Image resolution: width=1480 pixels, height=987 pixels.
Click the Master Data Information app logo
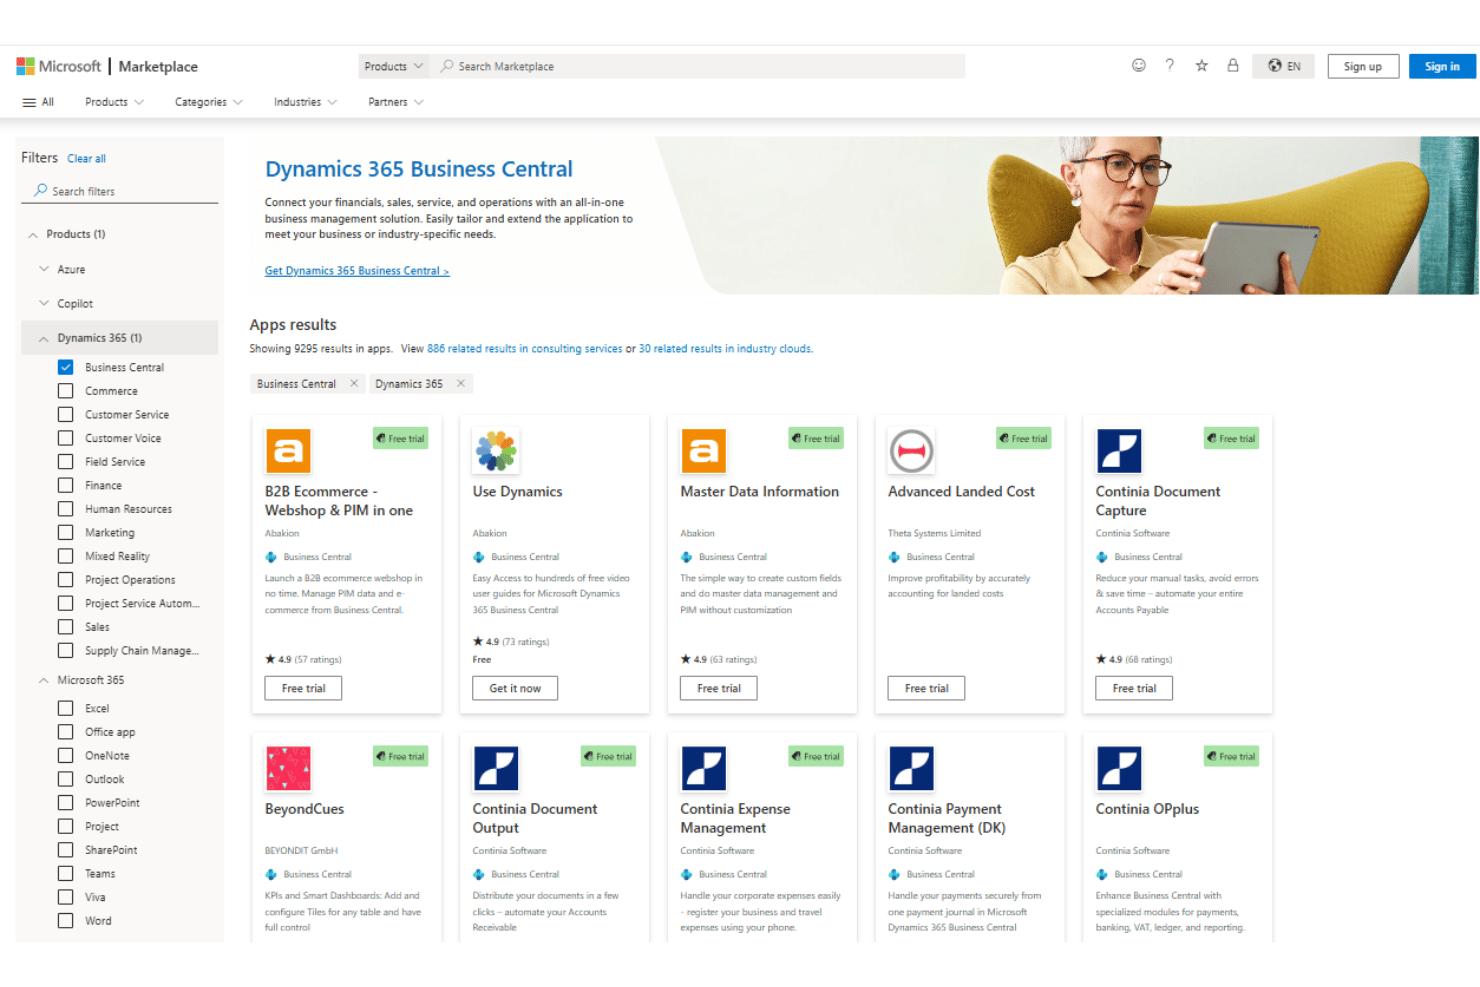tap(703, 451)
